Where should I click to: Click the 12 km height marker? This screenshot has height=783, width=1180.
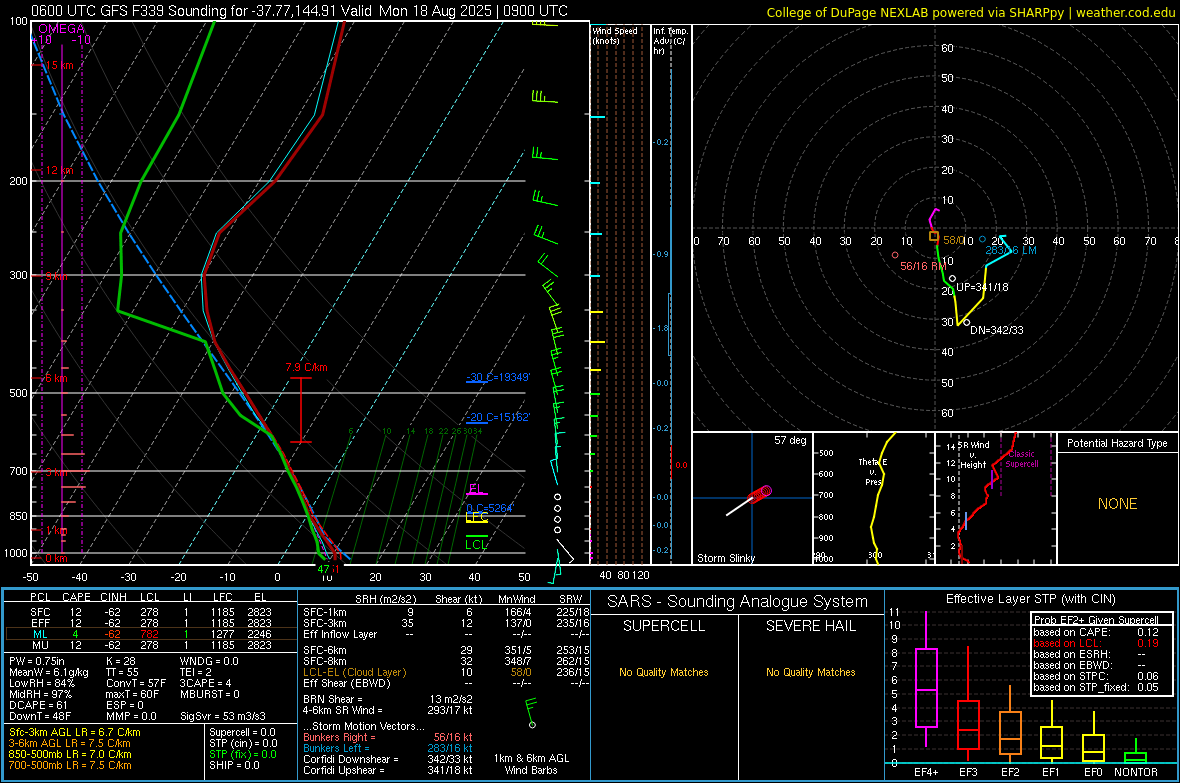pyautogui.click(x=60, y=170)
